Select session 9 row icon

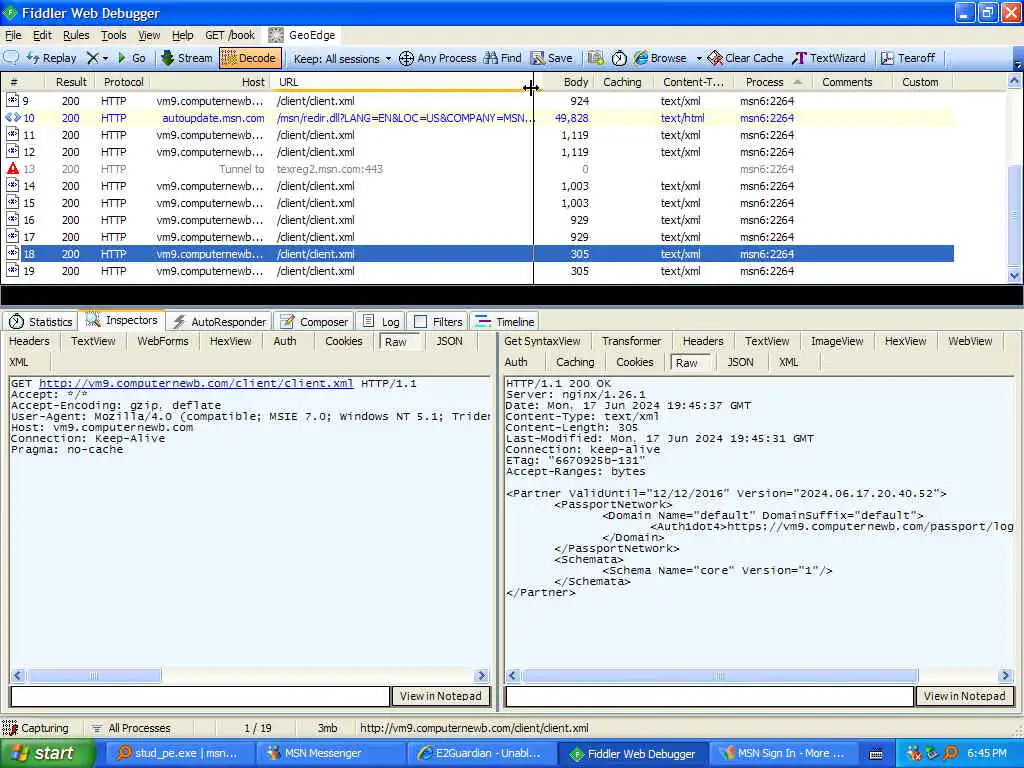[12, 101]
